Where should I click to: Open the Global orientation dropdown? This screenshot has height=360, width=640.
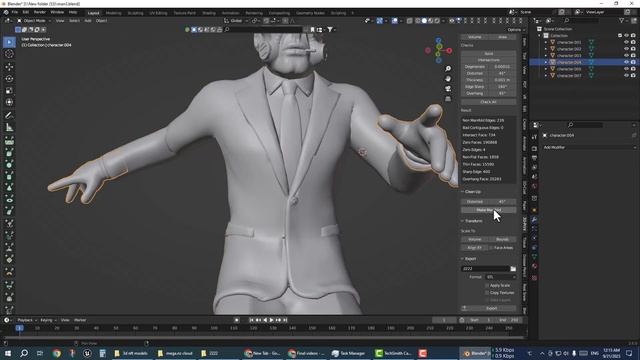236,20
